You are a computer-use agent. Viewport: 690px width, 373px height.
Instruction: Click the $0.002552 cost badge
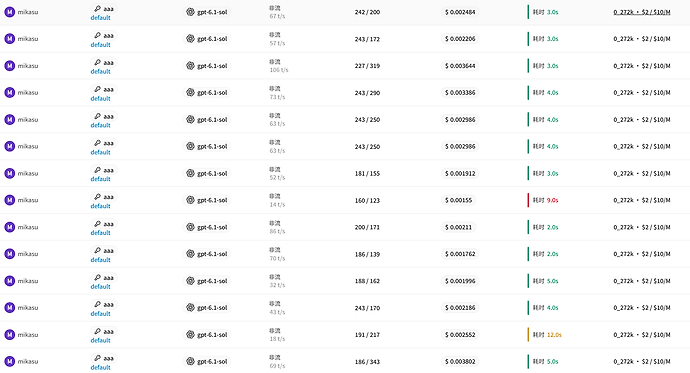pyautogui.click(x=460, y=335)
